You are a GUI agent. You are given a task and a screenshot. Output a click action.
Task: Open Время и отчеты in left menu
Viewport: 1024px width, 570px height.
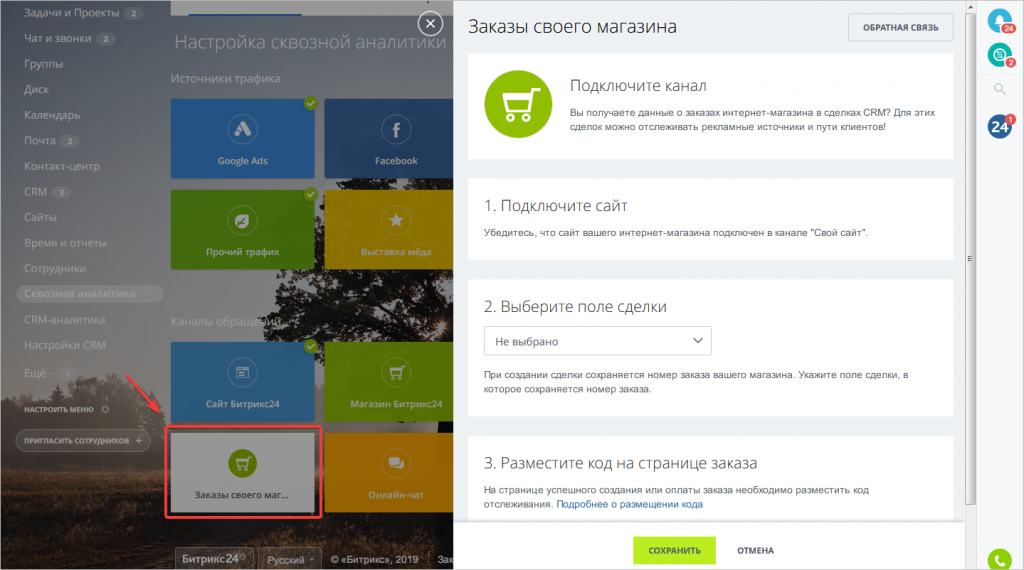[65, 243]
